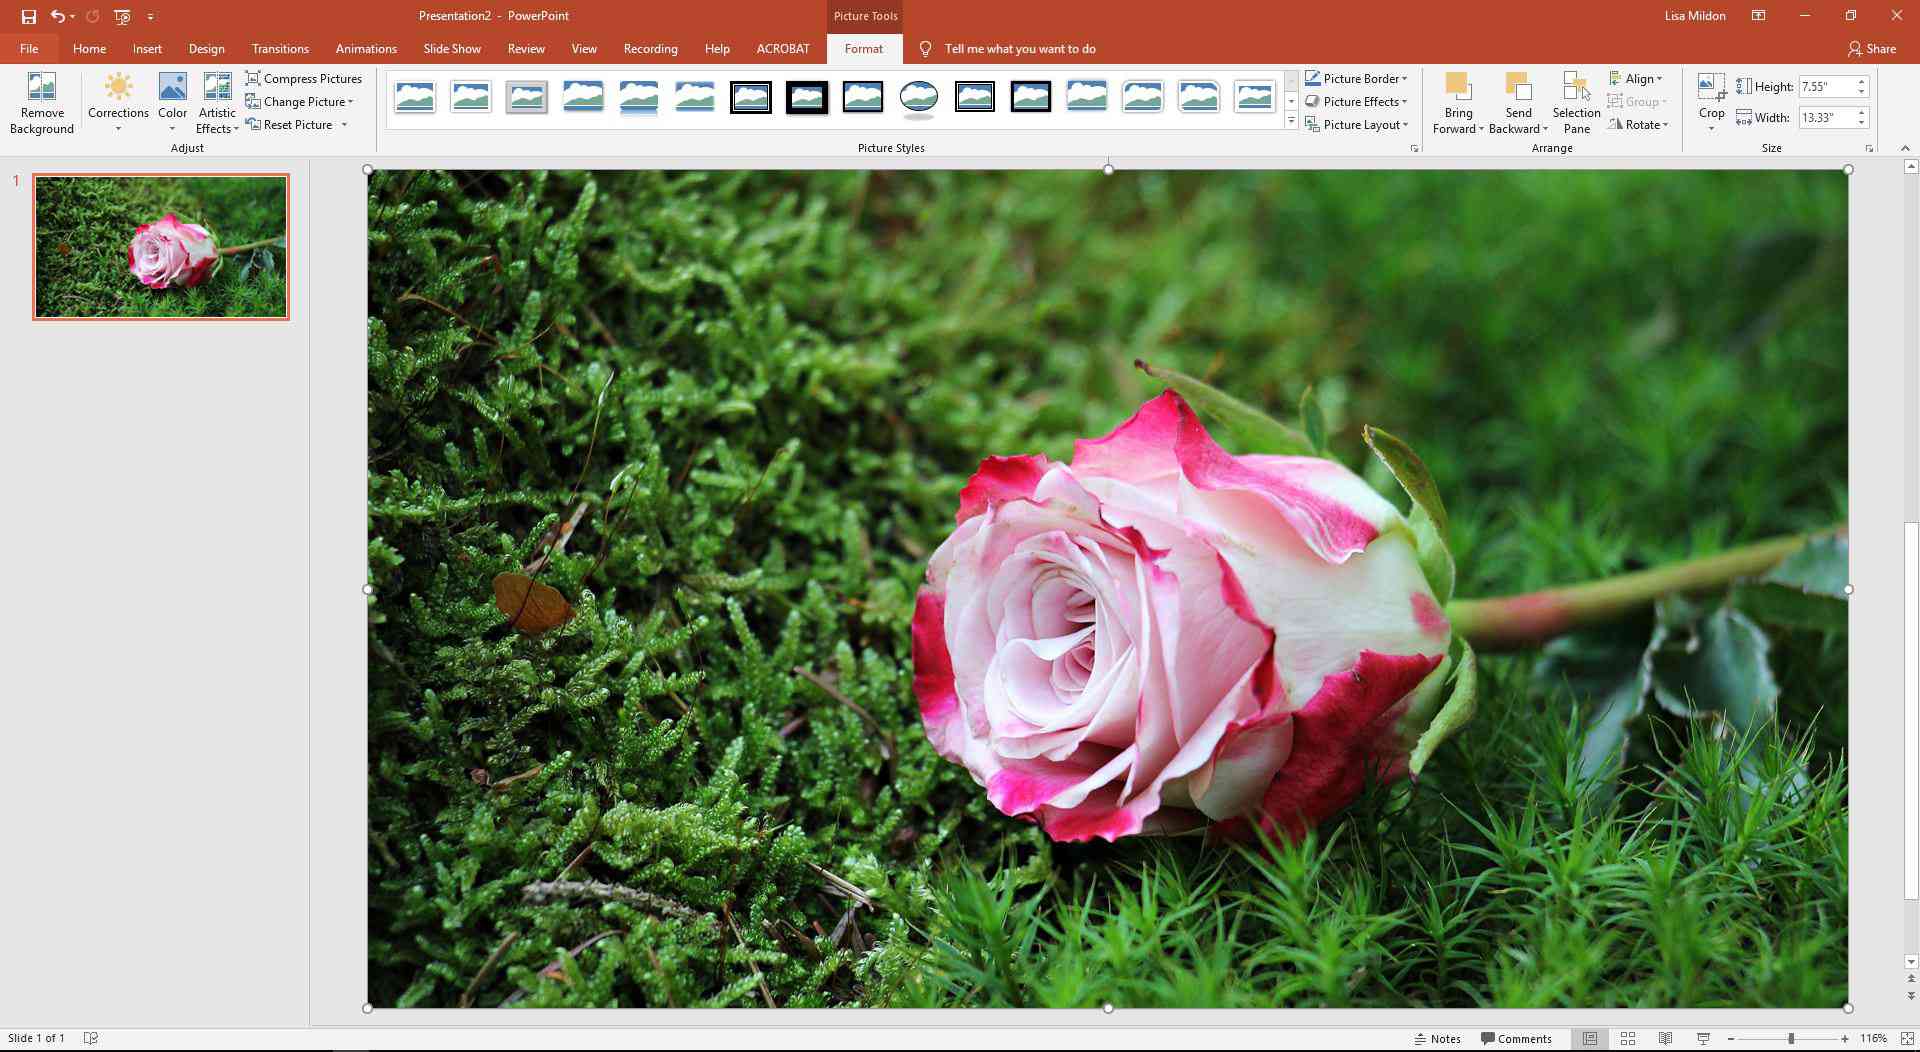Screen dimensions: 1920x1052
Task: Switch to Reading view
Action: point(1665,1038)
